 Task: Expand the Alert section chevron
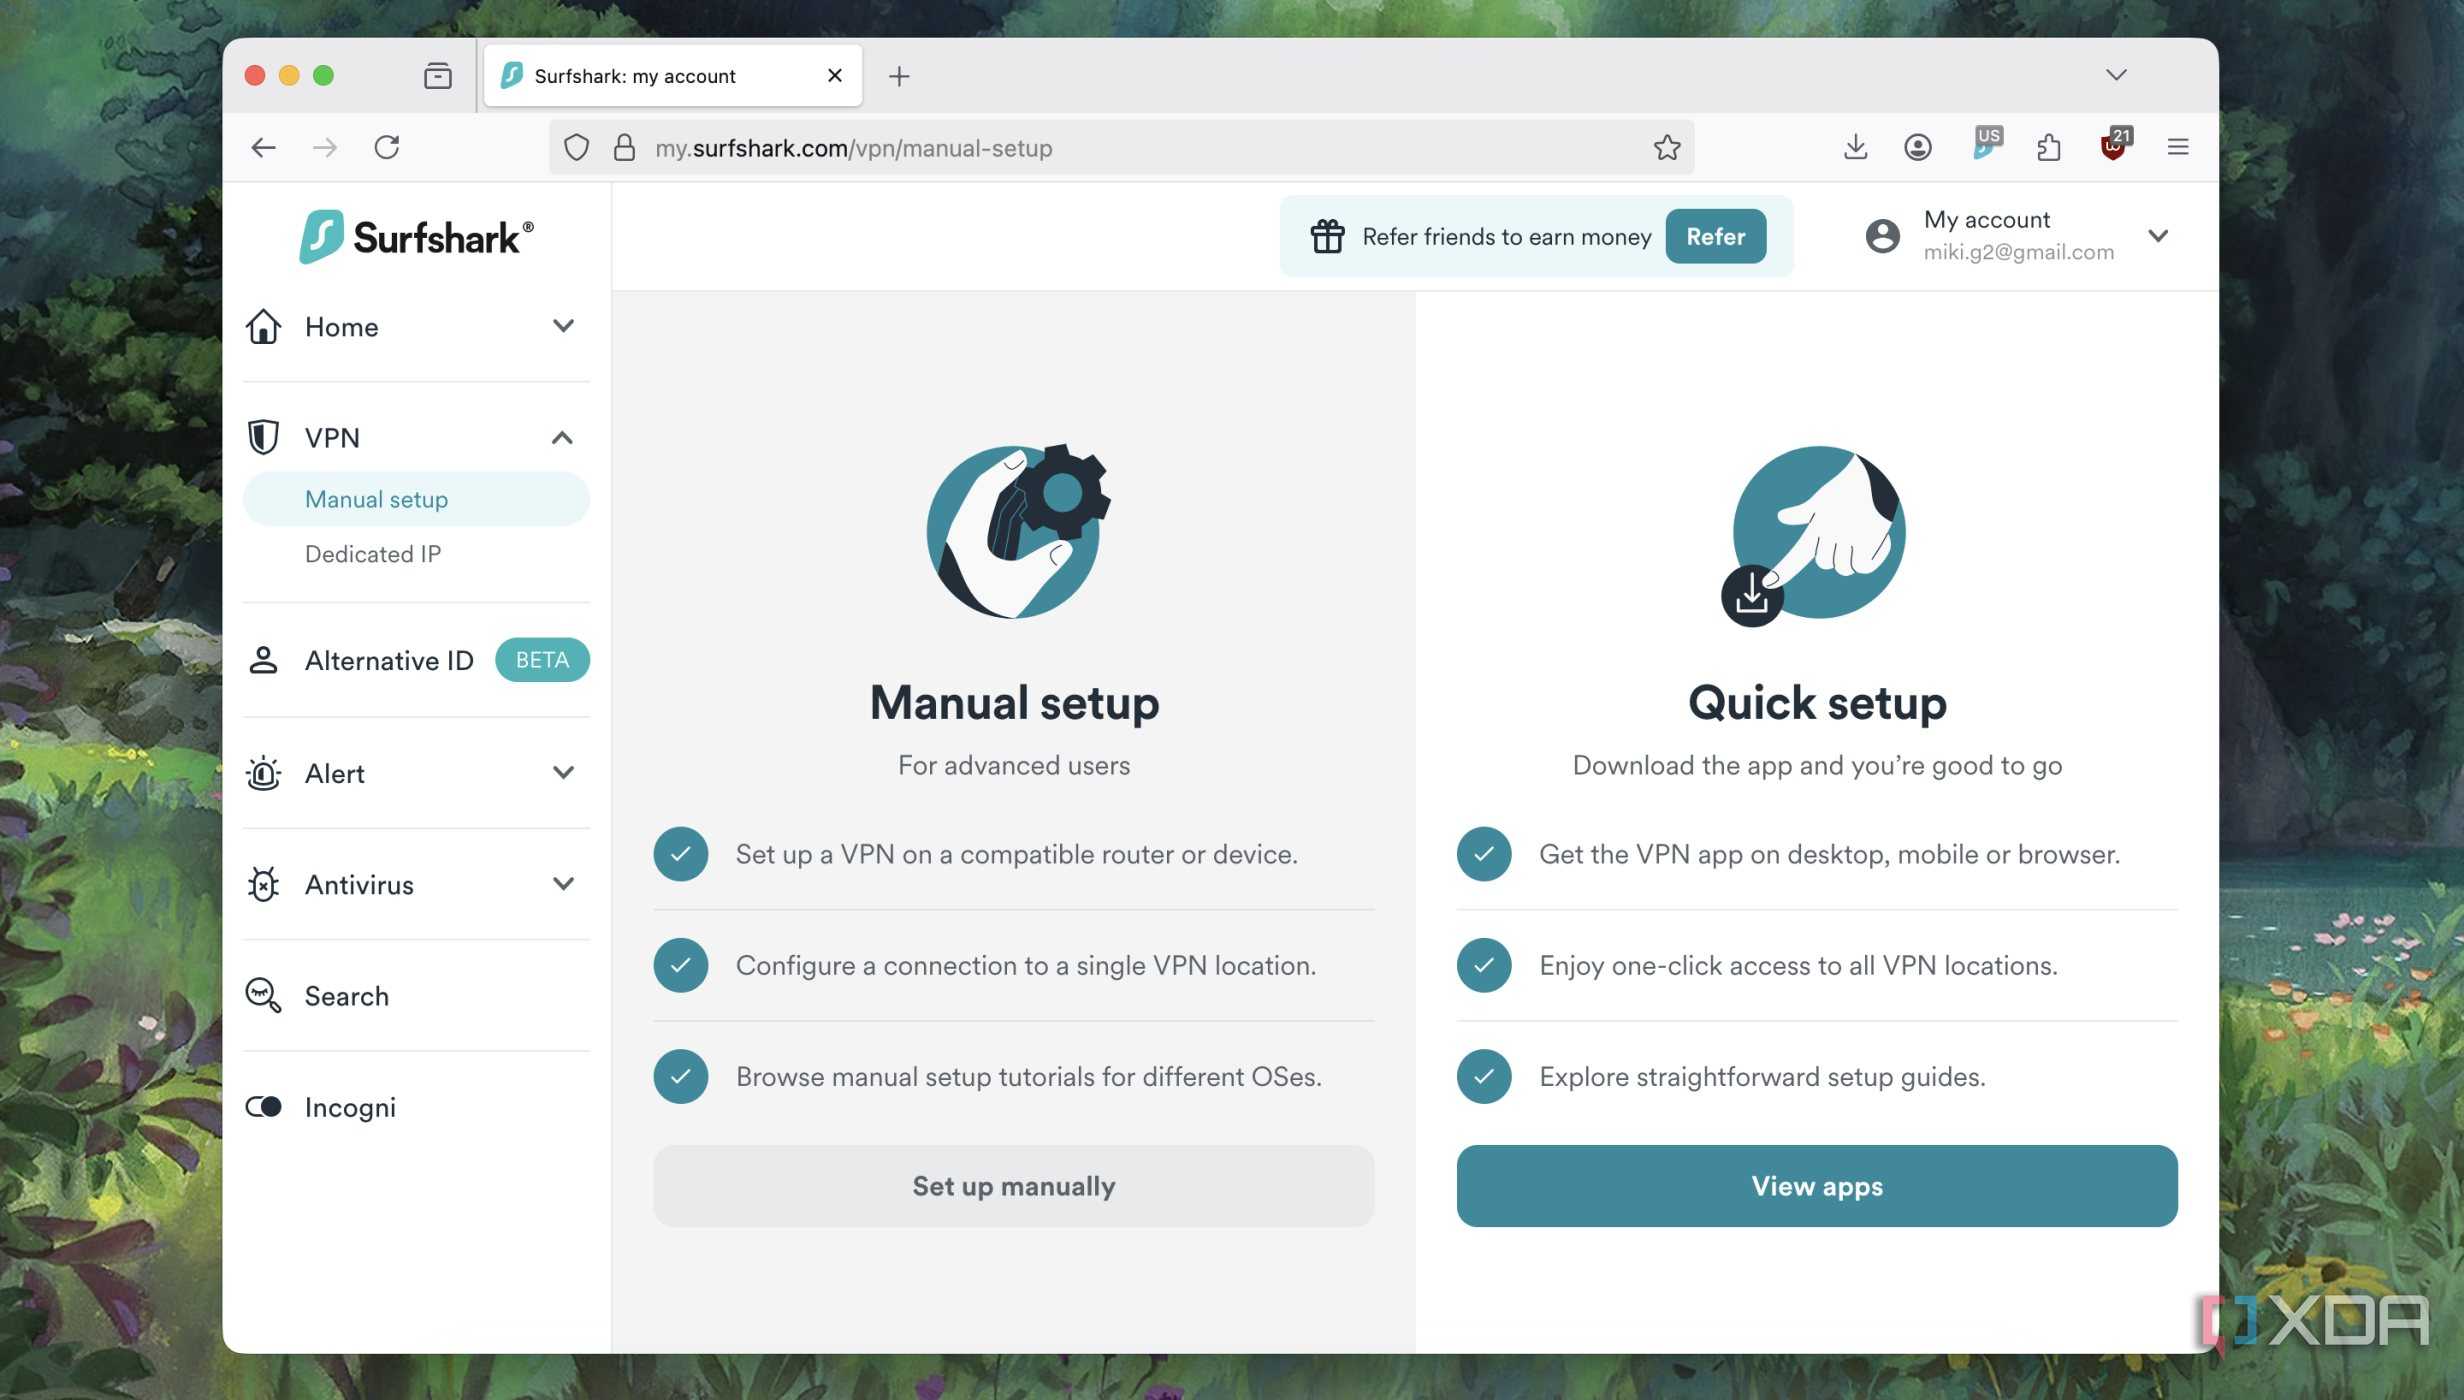[563, 773]
